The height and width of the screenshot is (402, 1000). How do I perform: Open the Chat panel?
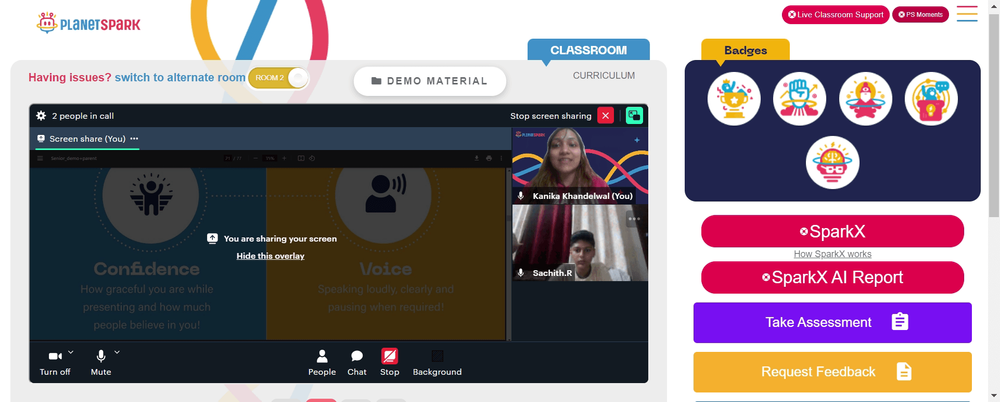point(357,362)
